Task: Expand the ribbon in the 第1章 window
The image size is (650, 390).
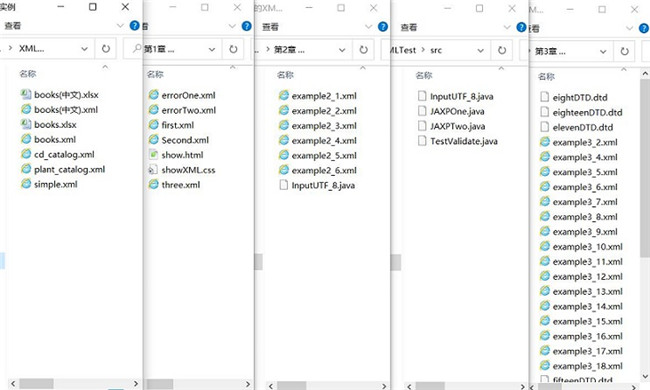Action: pos(232,26)
